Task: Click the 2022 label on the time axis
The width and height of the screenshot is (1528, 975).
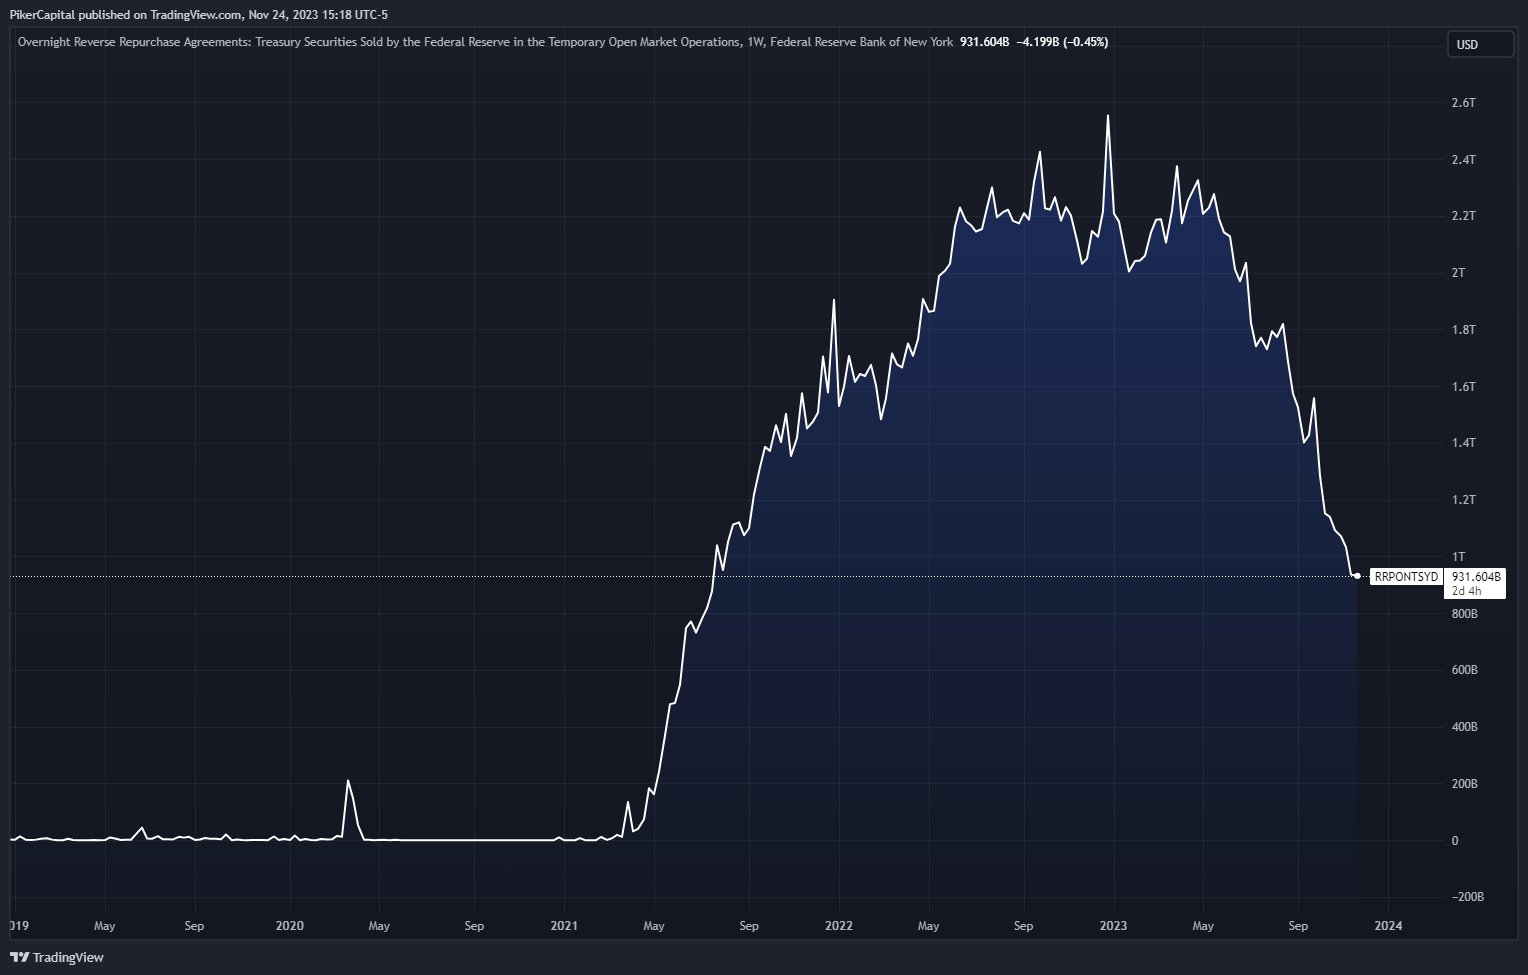Action: pos(838,926)
